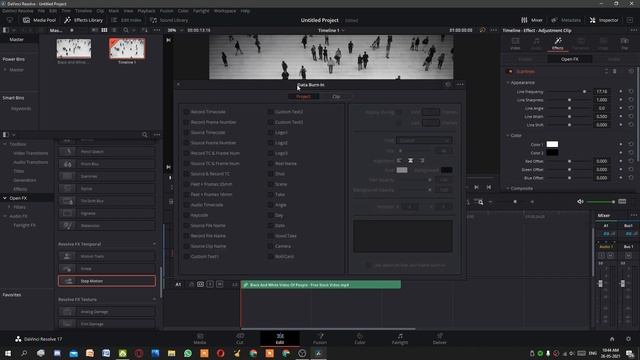Open Color 2 black swatch

pos(552,153)
